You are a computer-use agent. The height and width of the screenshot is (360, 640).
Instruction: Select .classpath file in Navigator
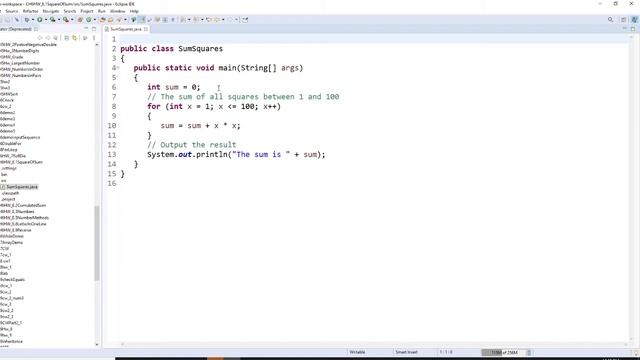click(x=10, y=193)
